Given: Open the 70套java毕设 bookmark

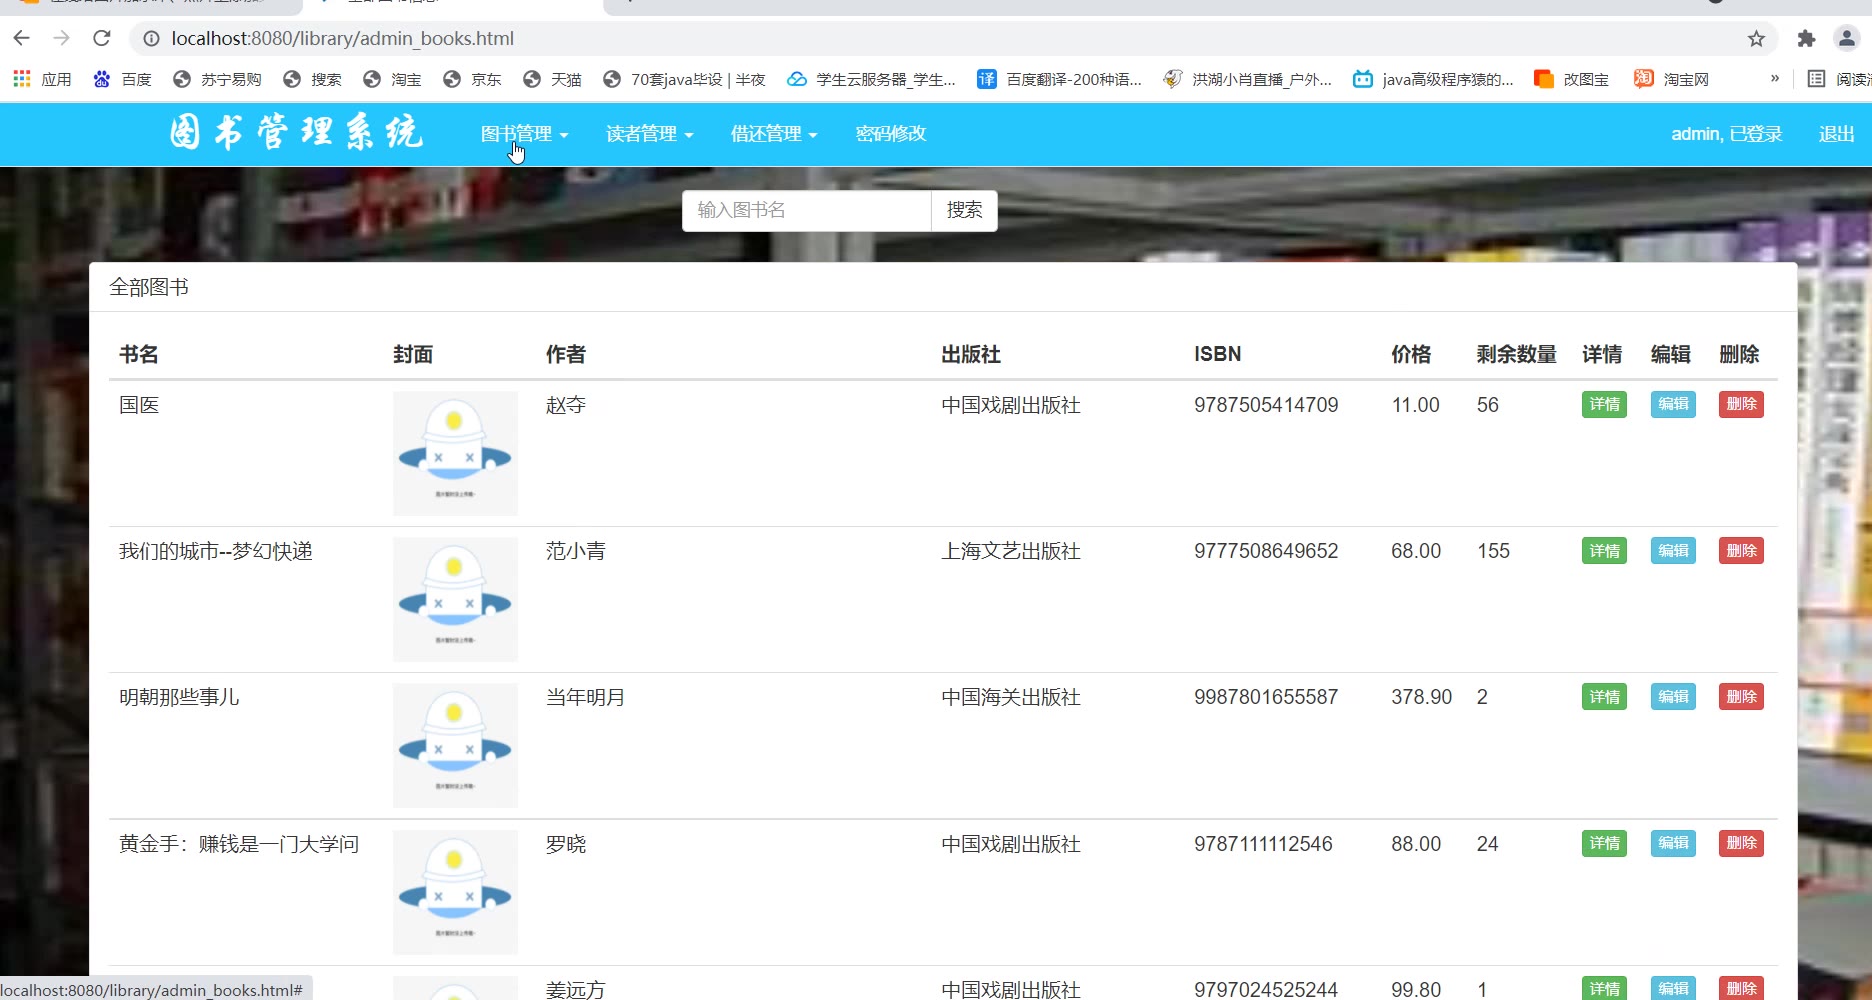Looking at the screenshot, I should pyautogui.click(x=684, y=79).
